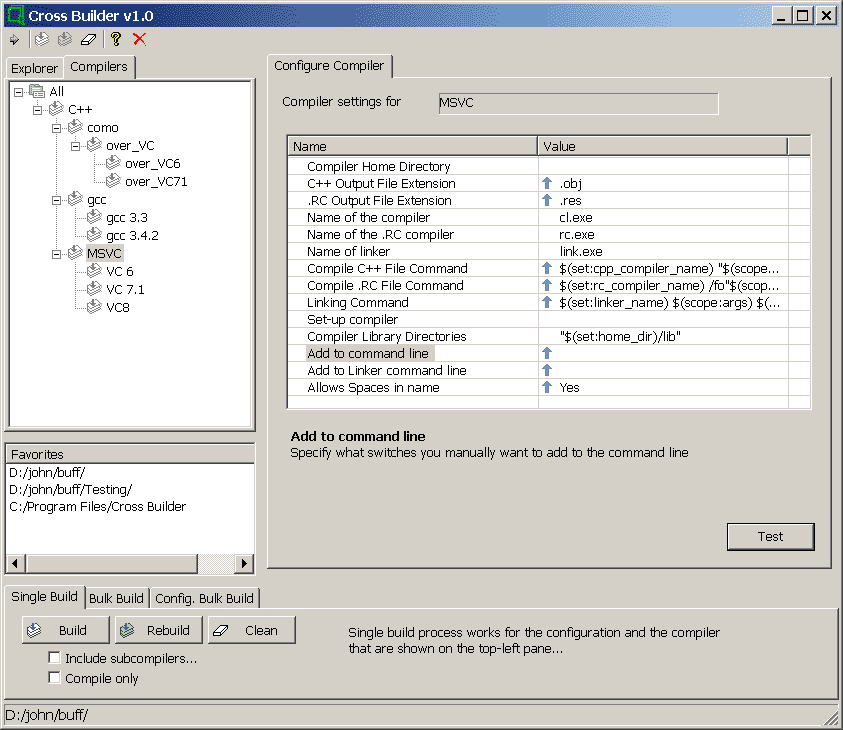
Task: Click the Rebuild button
Action: 158,630
